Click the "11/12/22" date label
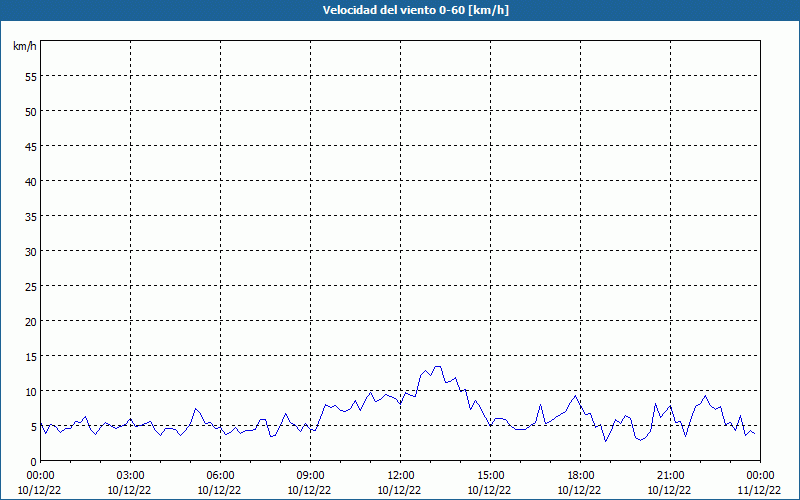Image resolution: width=800 pixels, height=500 pixels. (759, 490)
